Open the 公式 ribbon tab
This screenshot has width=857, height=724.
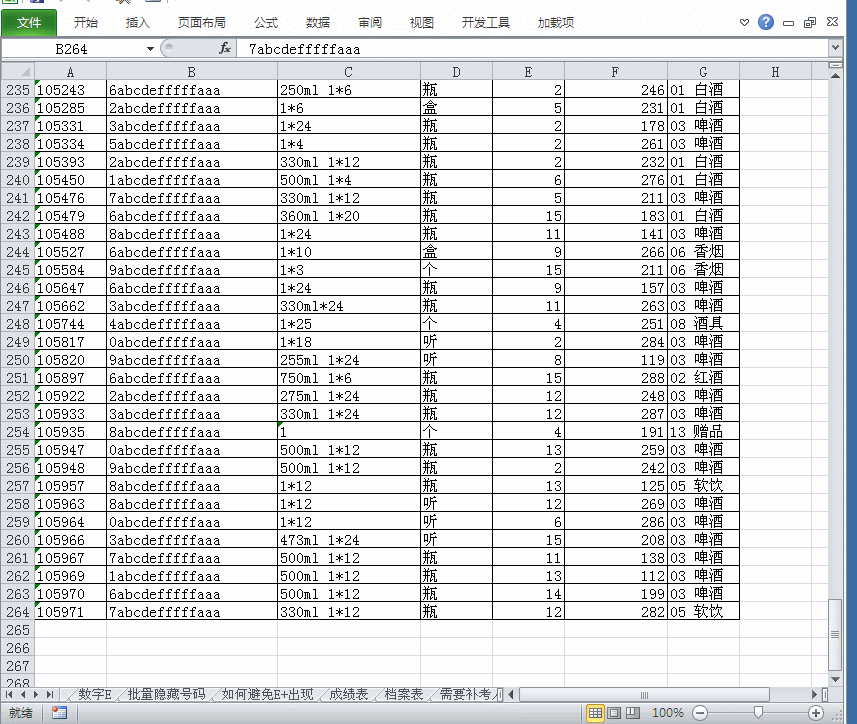click(x=266, y=23)
